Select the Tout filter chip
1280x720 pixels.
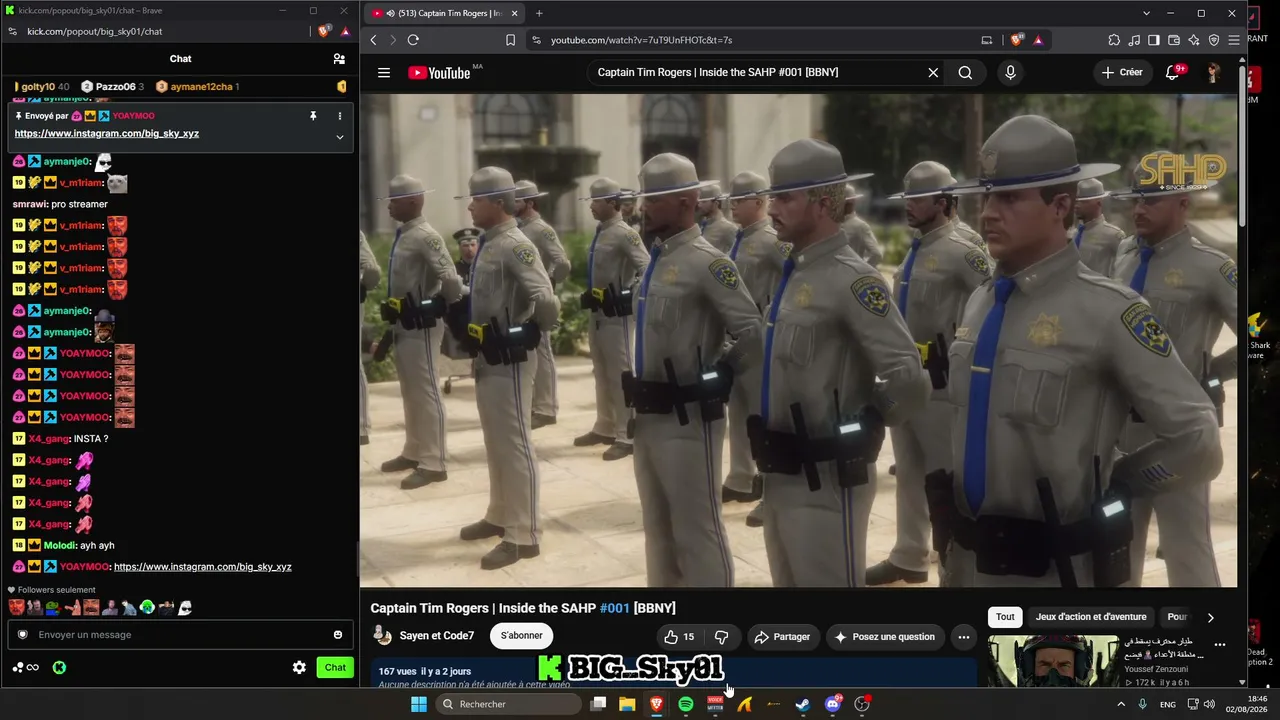(x=1005, y=617)
